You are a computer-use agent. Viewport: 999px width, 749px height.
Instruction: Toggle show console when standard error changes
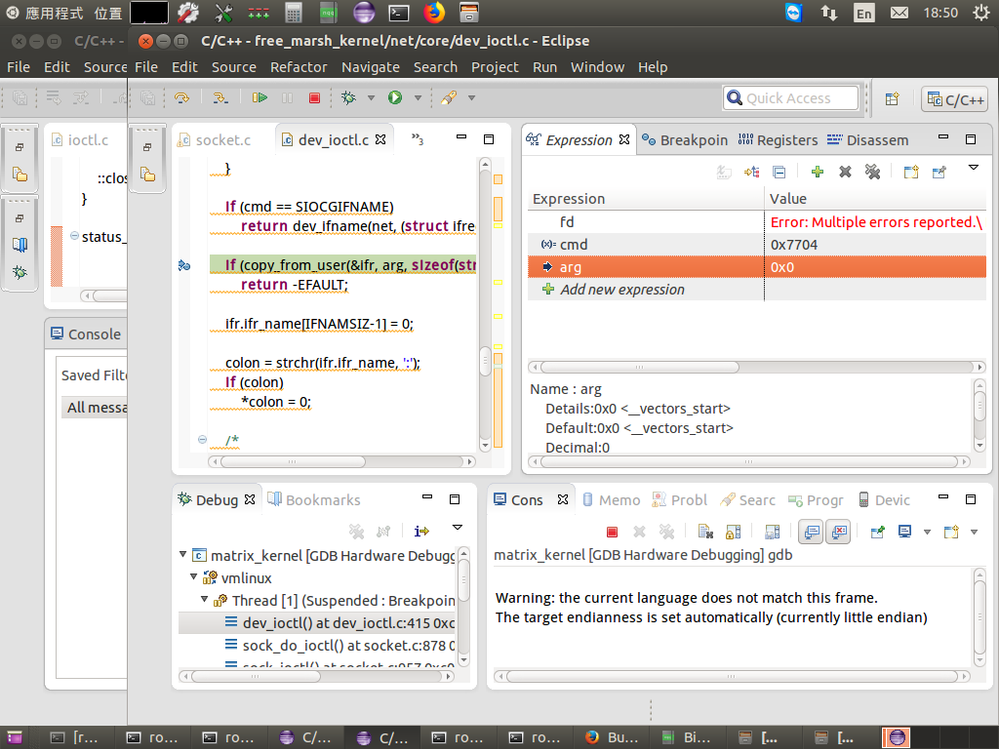839,532
